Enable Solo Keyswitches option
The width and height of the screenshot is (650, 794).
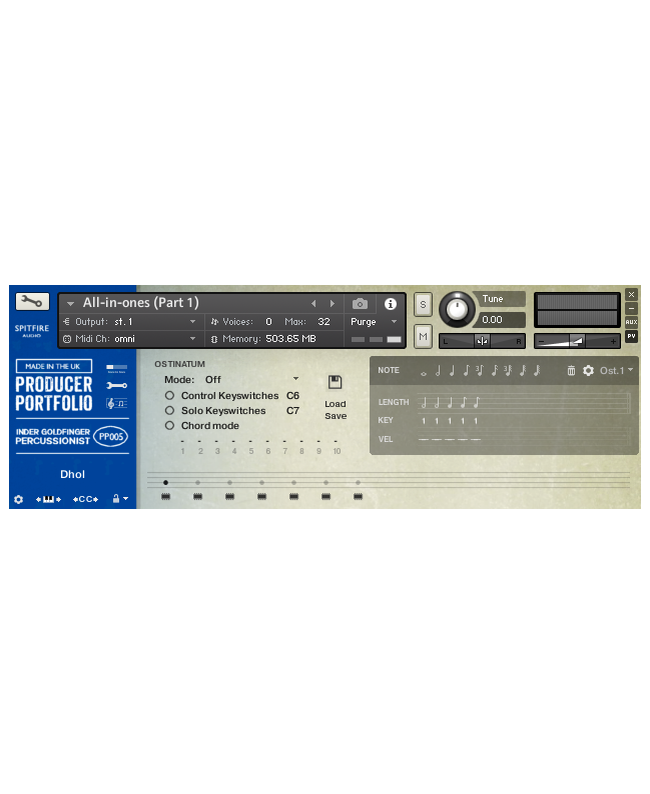coord(170,411)
